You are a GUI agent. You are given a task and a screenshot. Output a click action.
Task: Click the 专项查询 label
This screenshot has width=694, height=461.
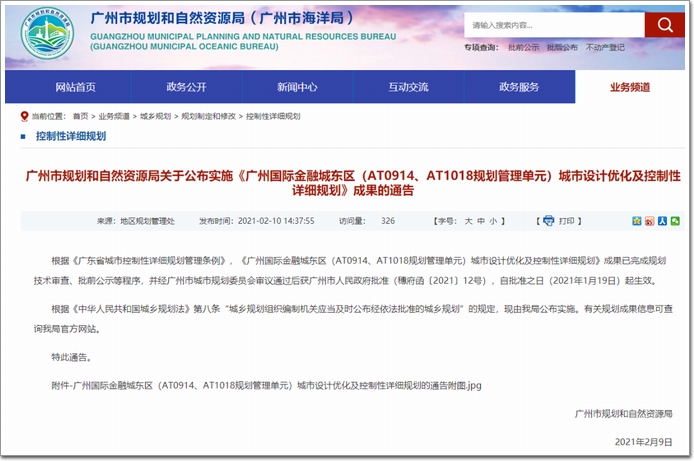(x=481, y=47)
